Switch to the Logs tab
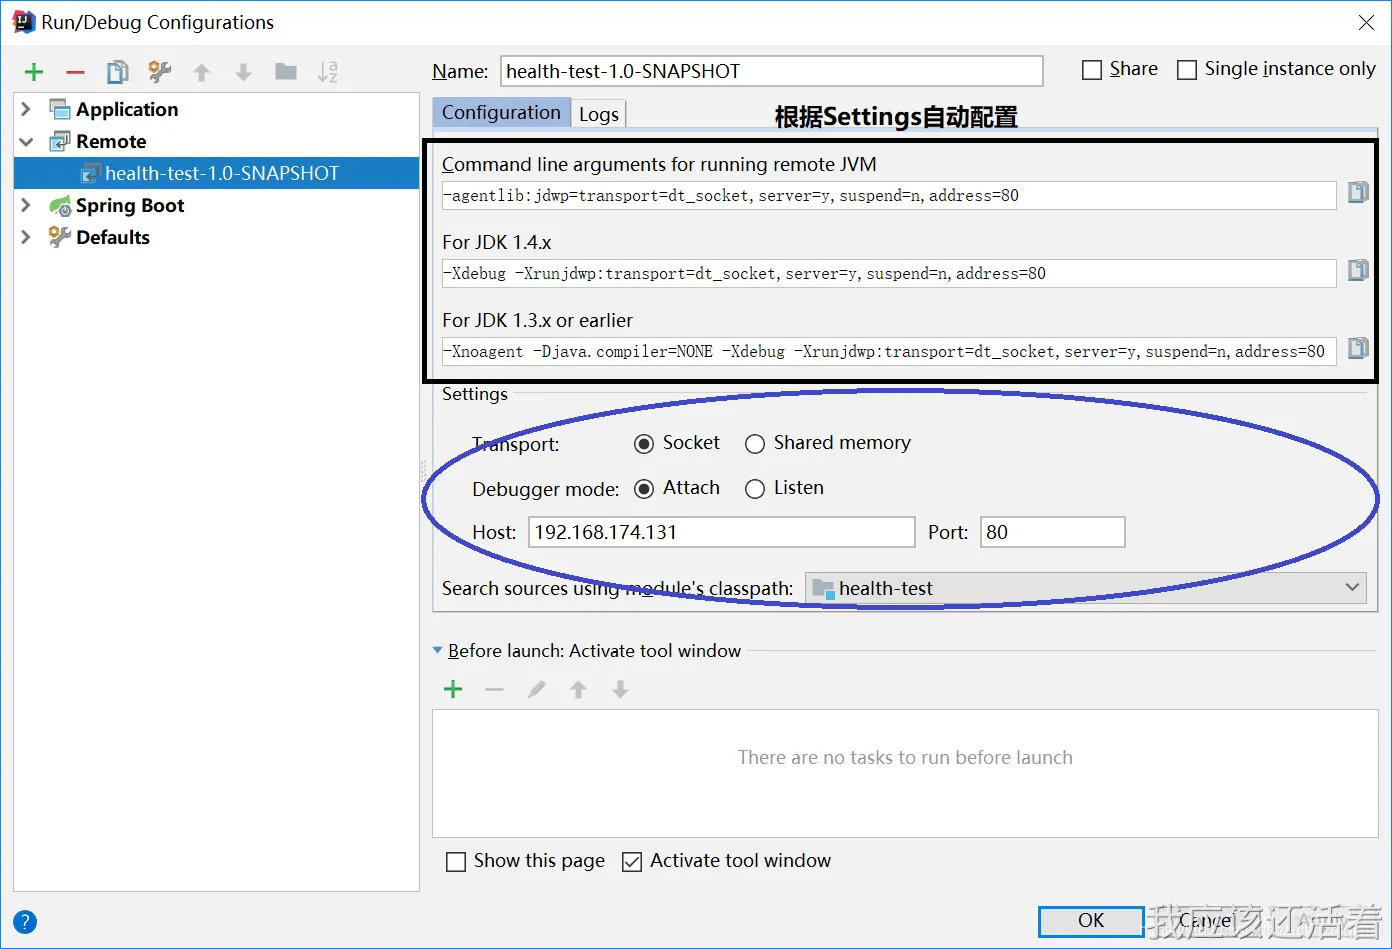Viewport: 1392px width, 949px height. pyautogui.click(x=598, y=114)
